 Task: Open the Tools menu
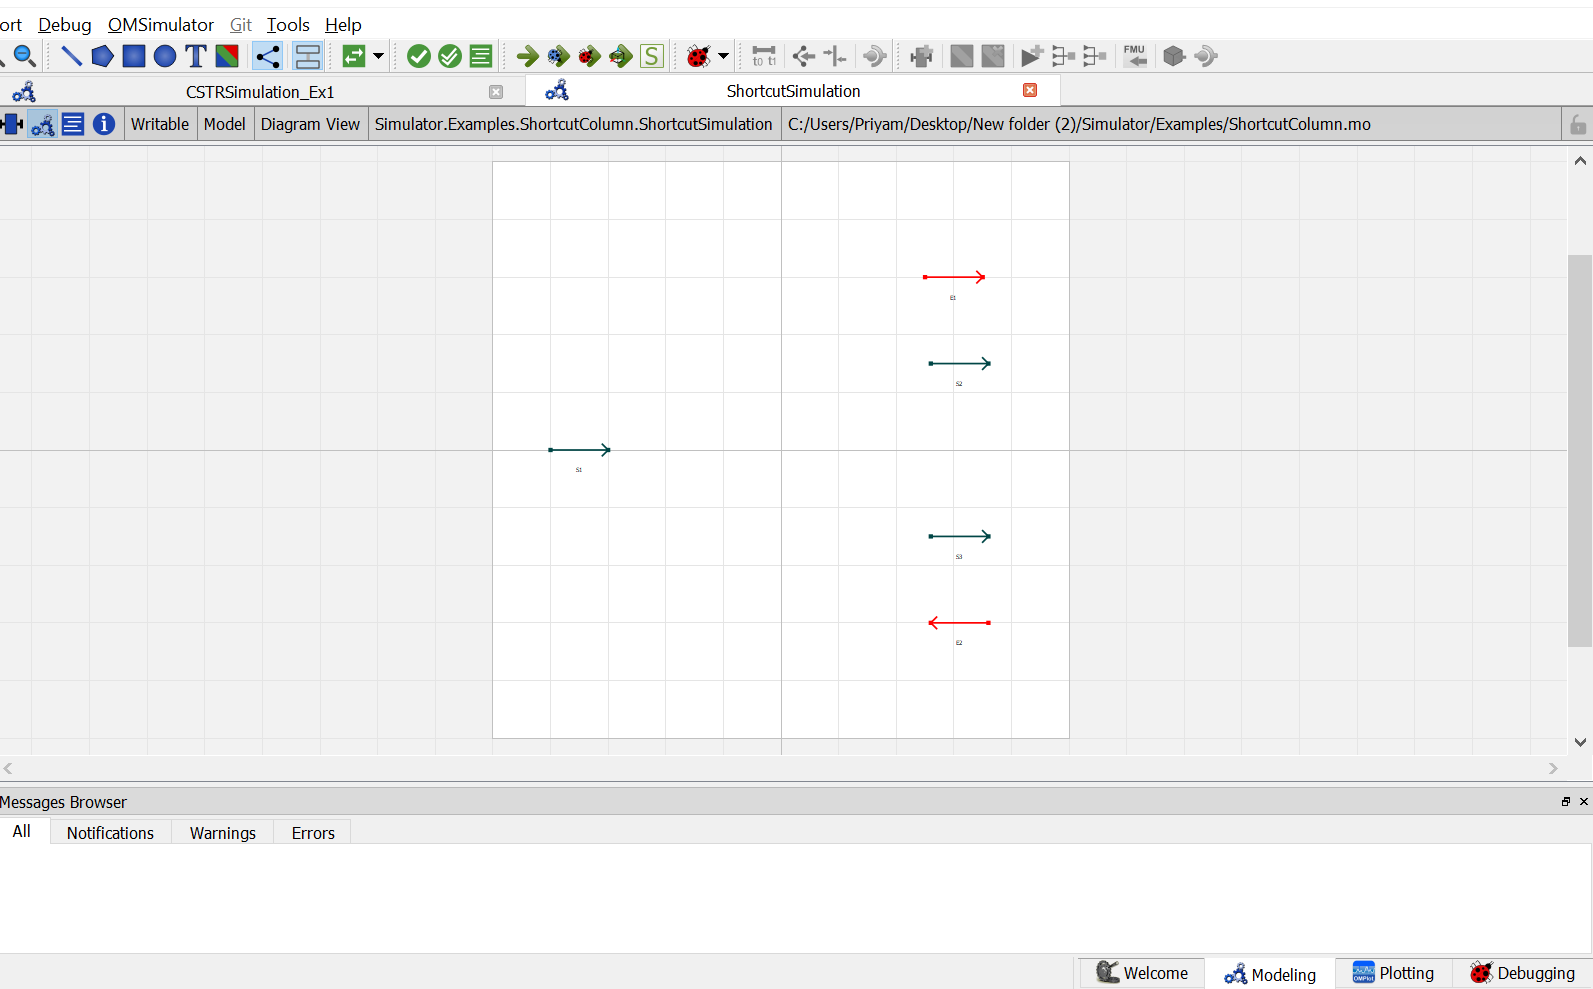pos(288,25)
